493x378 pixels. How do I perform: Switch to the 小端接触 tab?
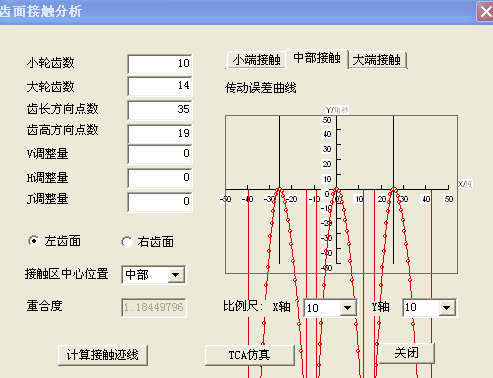[256, 60]
